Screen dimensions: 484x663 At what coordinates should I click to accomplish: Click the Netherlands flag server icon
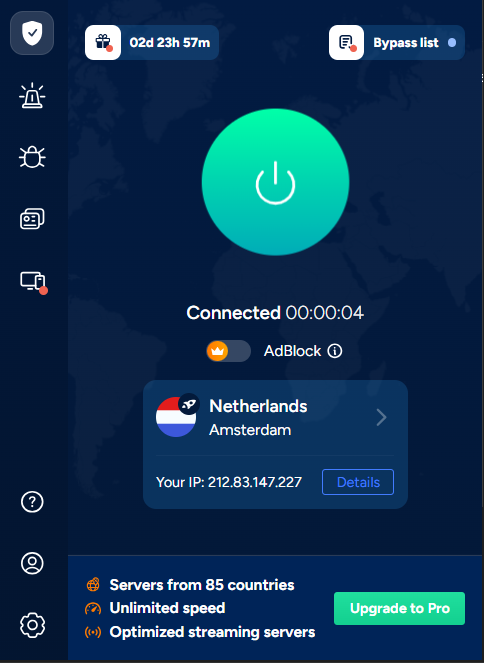pos(176,417)
